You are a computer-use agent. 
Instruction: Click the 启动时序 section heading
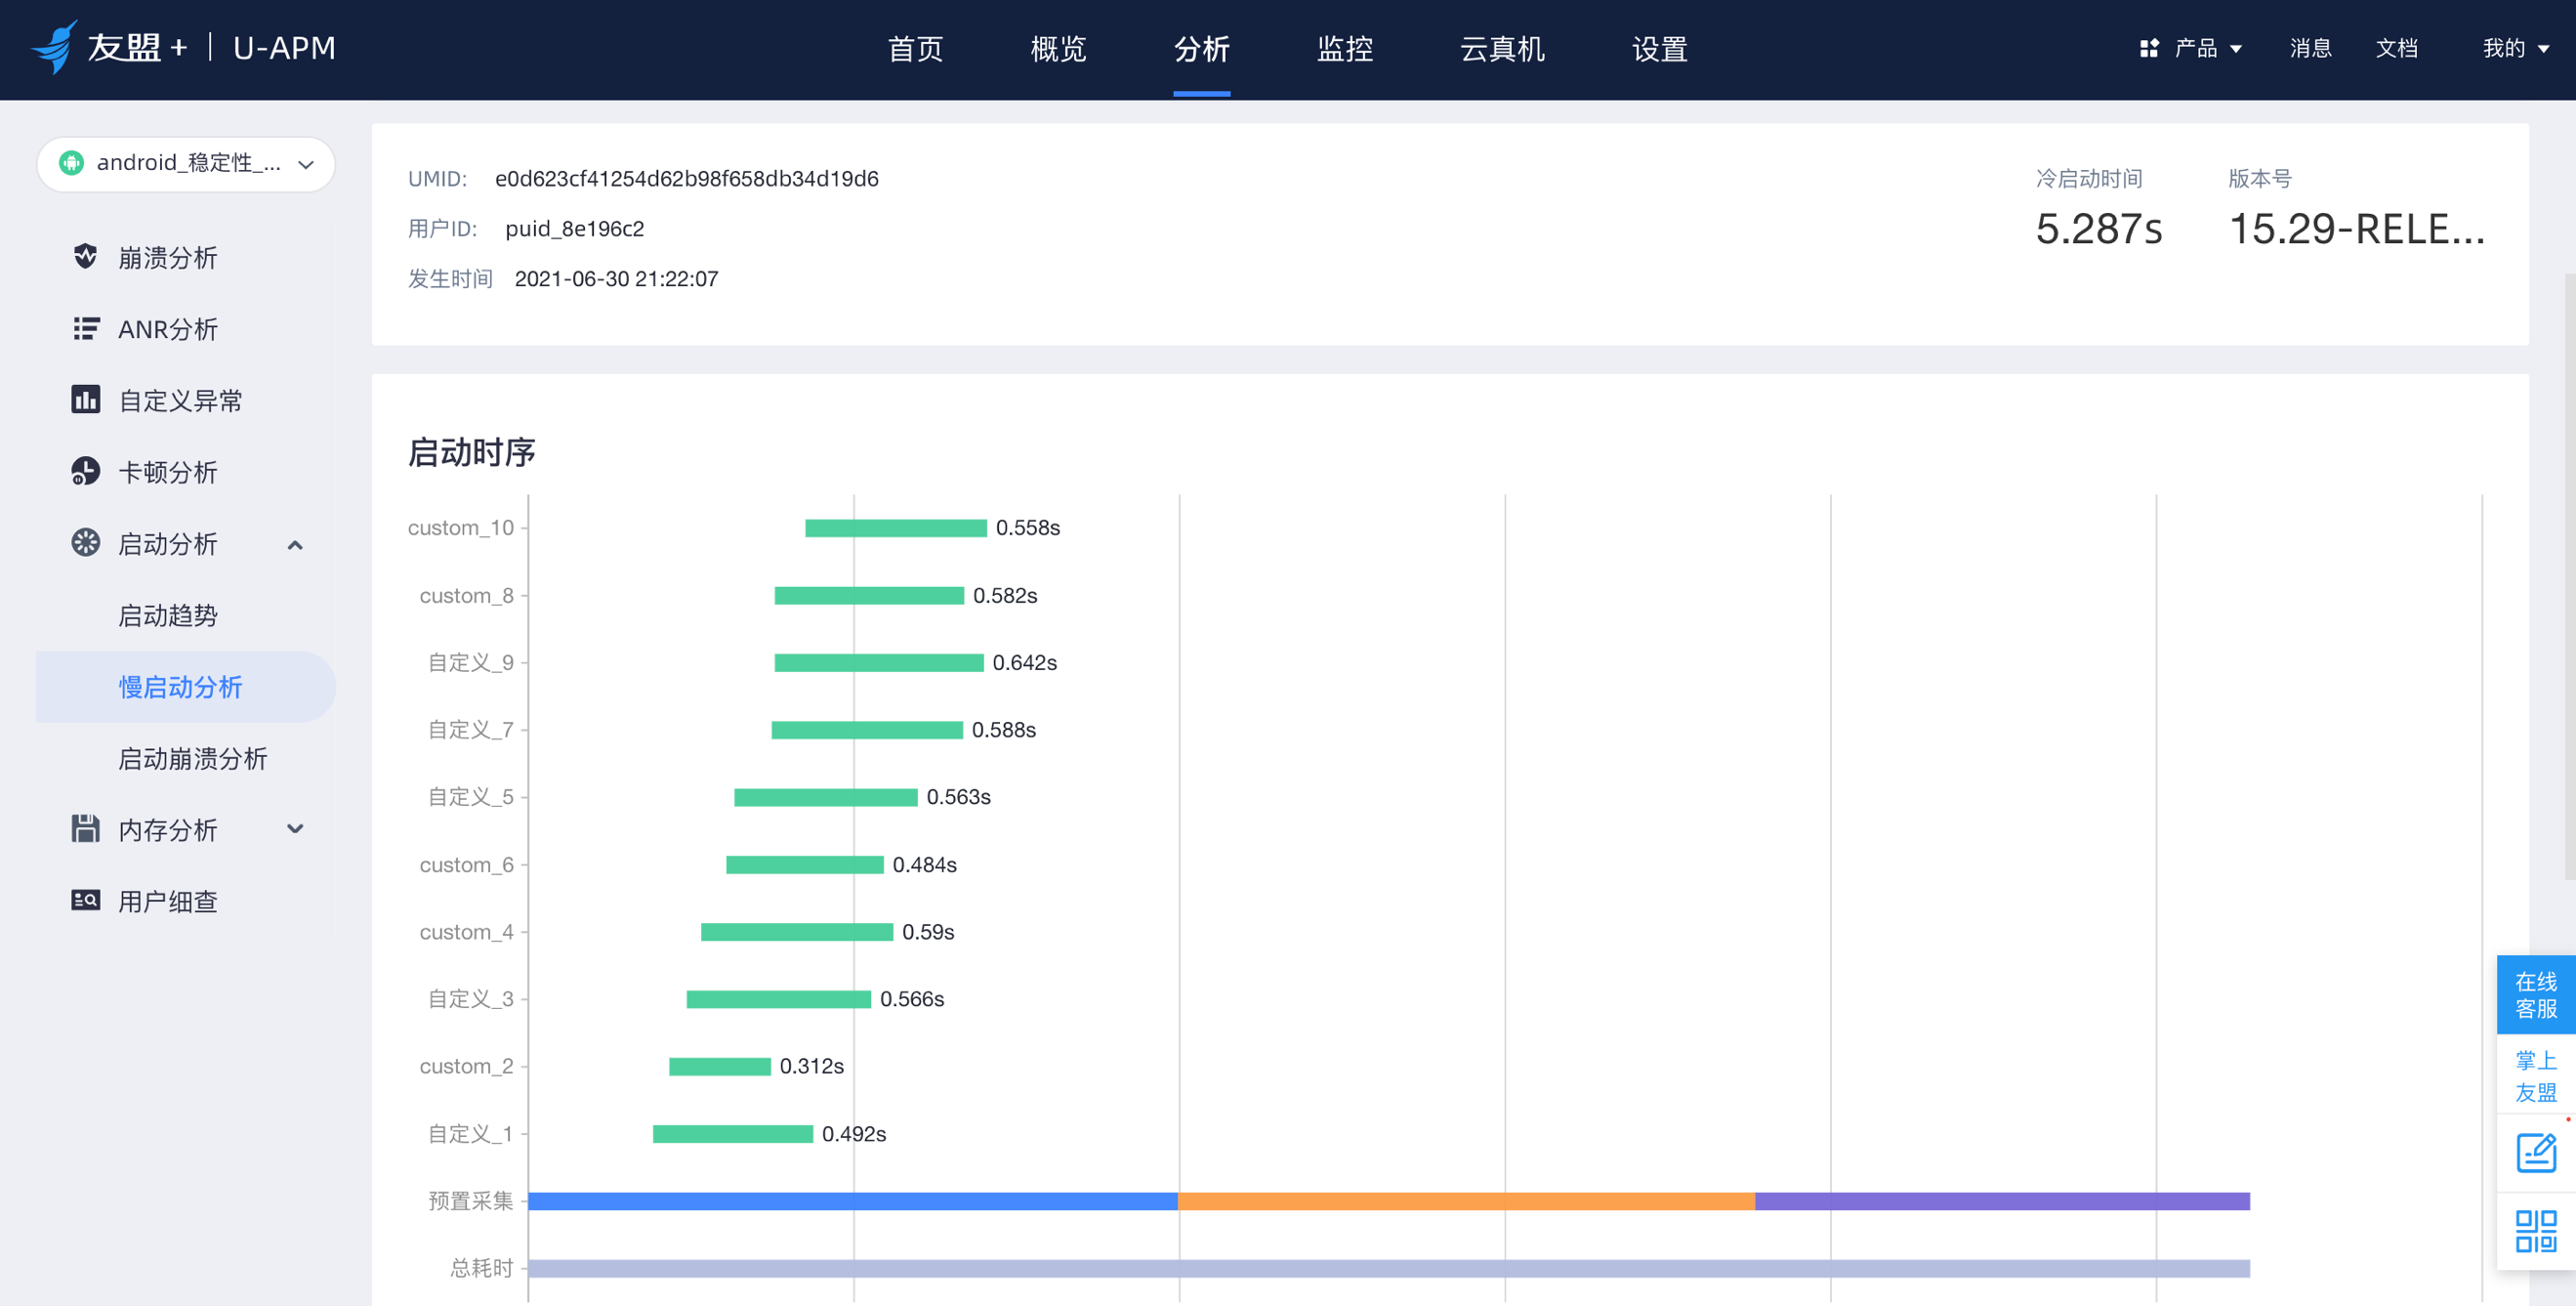click(x=472, y=452)
